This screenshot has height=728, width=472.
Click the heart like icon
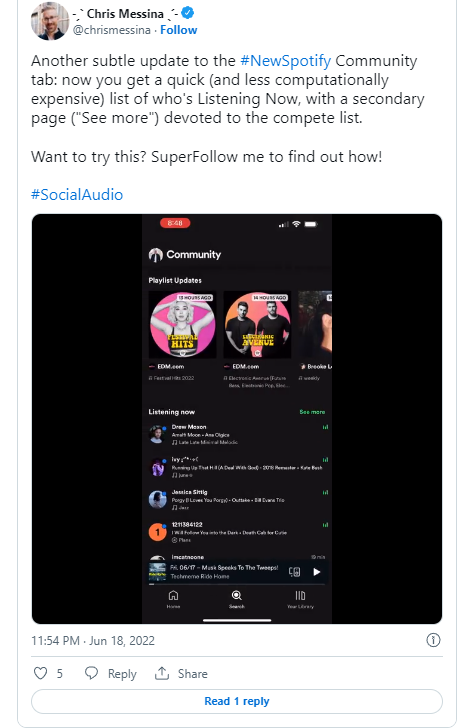pyautogui.click(x=40, y=673)
